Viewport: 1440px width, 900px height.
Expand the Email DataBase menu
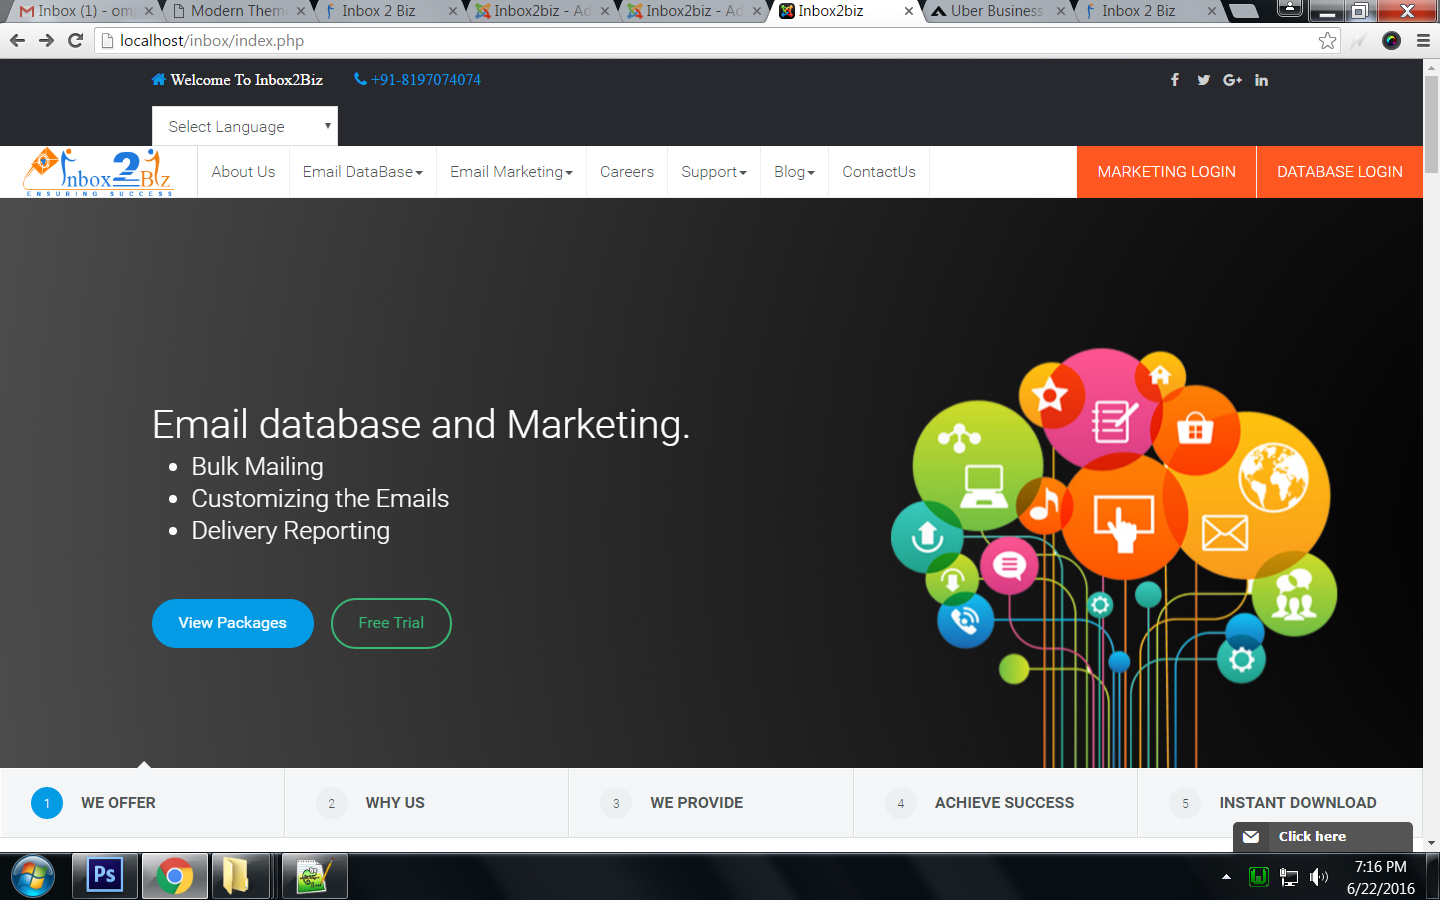click(x=362, y=172)
